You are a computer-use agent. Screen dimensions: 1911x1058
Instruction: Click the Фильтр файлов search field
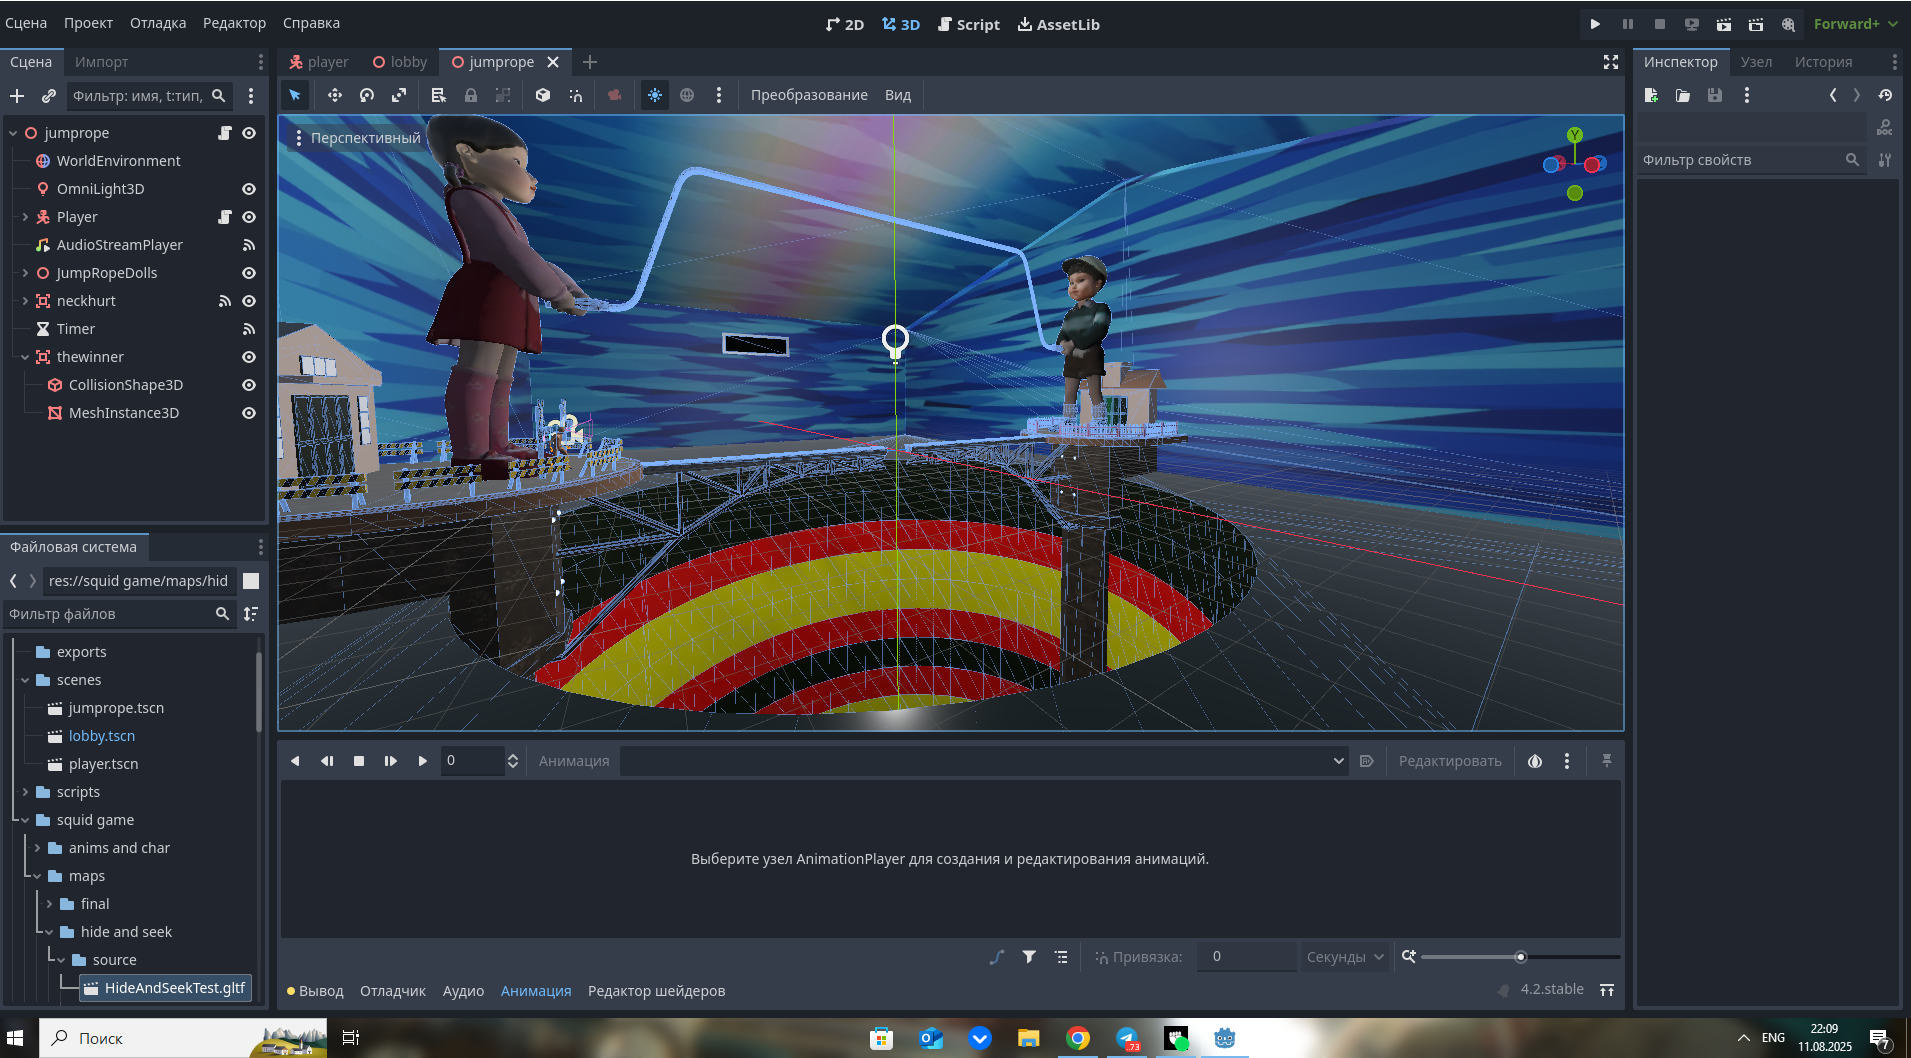click(x=118, y=614)
